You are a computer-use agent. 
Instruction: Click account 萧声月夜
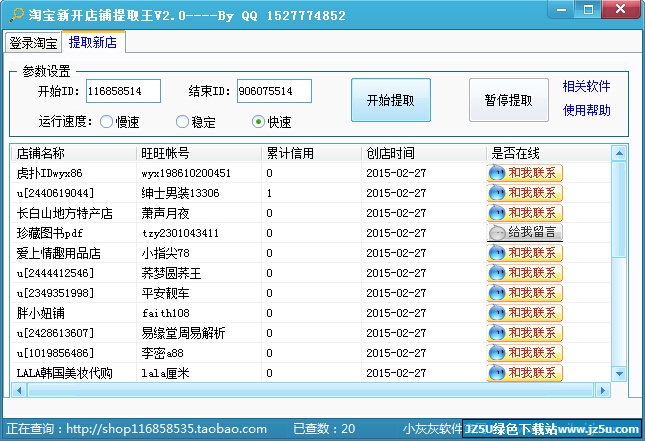tap(165, 213)
